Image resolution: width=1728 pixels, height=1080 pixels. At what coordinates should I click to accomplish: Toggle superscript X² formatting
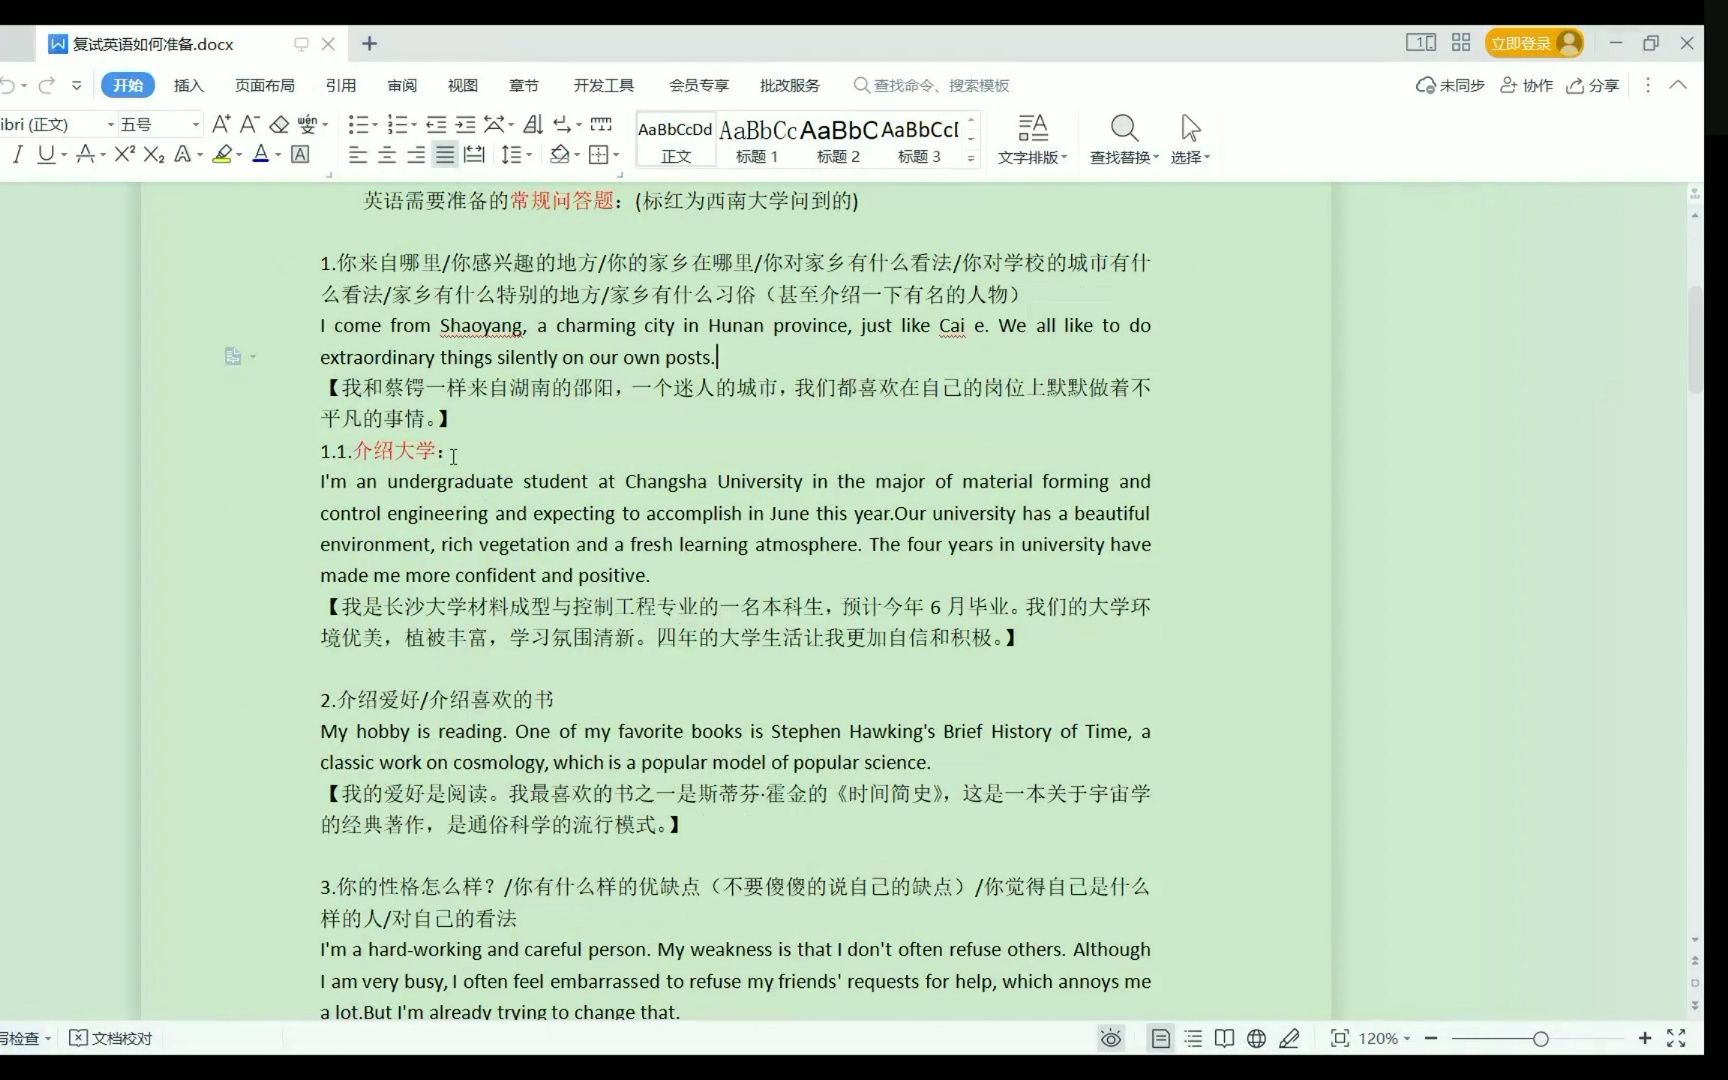click(x=124, y=154)
